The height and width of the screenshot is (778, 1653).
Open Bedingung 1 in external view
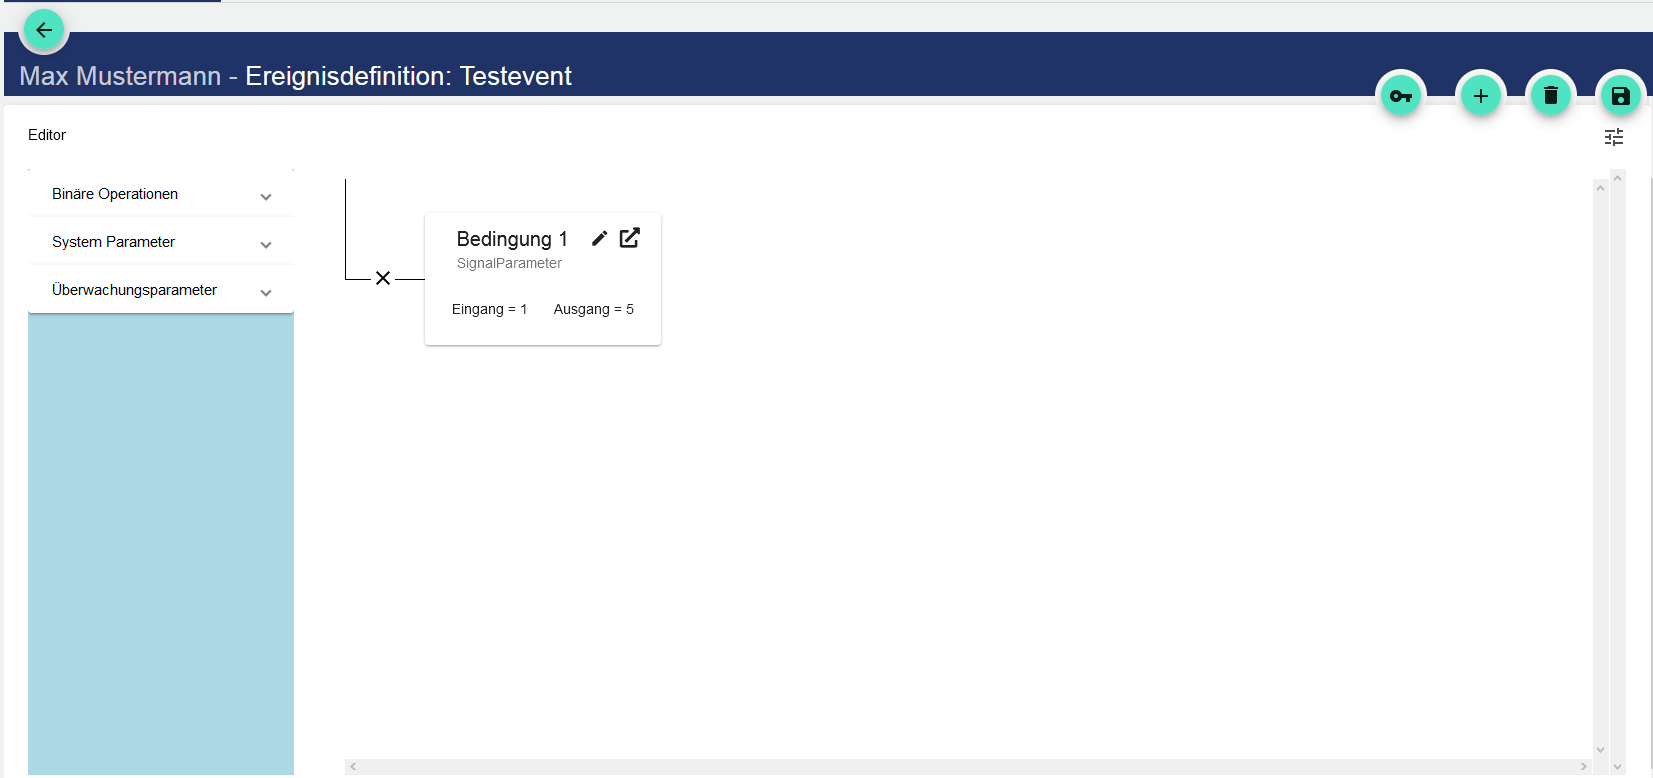tap(630, 238)
